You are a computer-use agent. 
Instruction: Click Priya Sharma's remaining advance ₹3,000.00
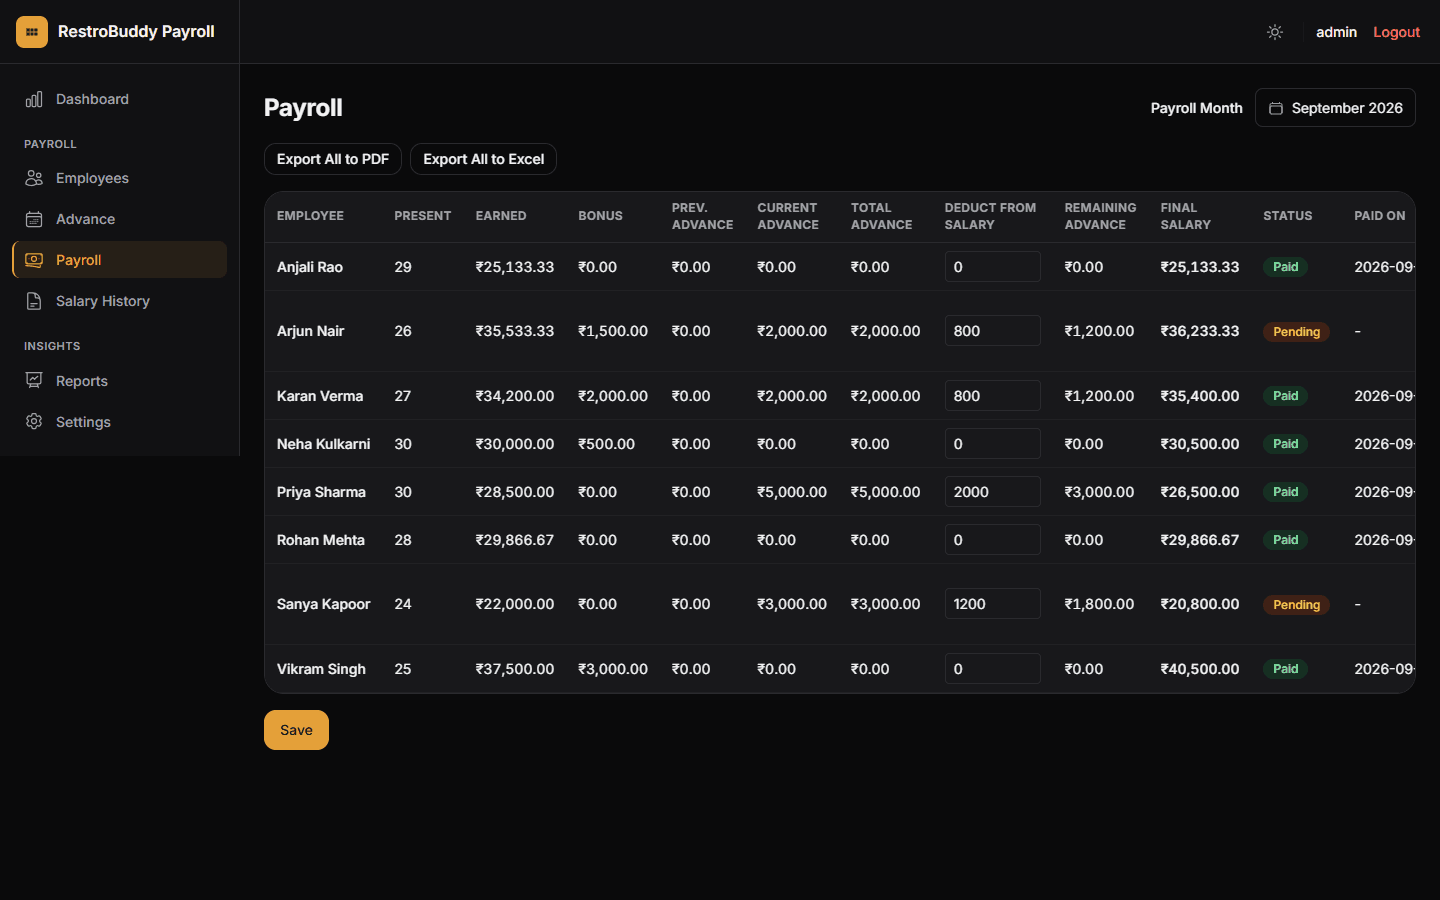pyautogui.click(x=1099, y=492)
